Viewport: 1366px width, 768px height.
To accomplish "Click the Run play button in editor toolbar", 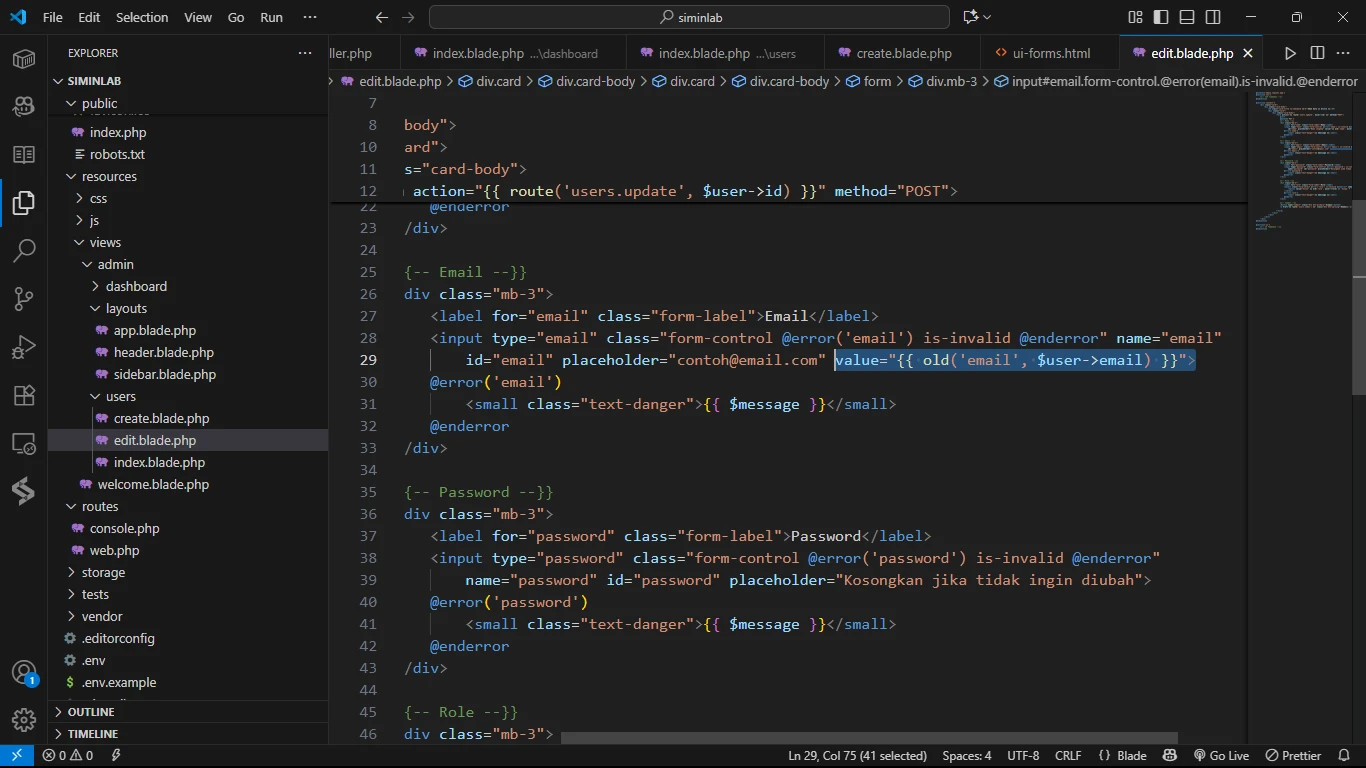I will click(x=1290, y=53).
